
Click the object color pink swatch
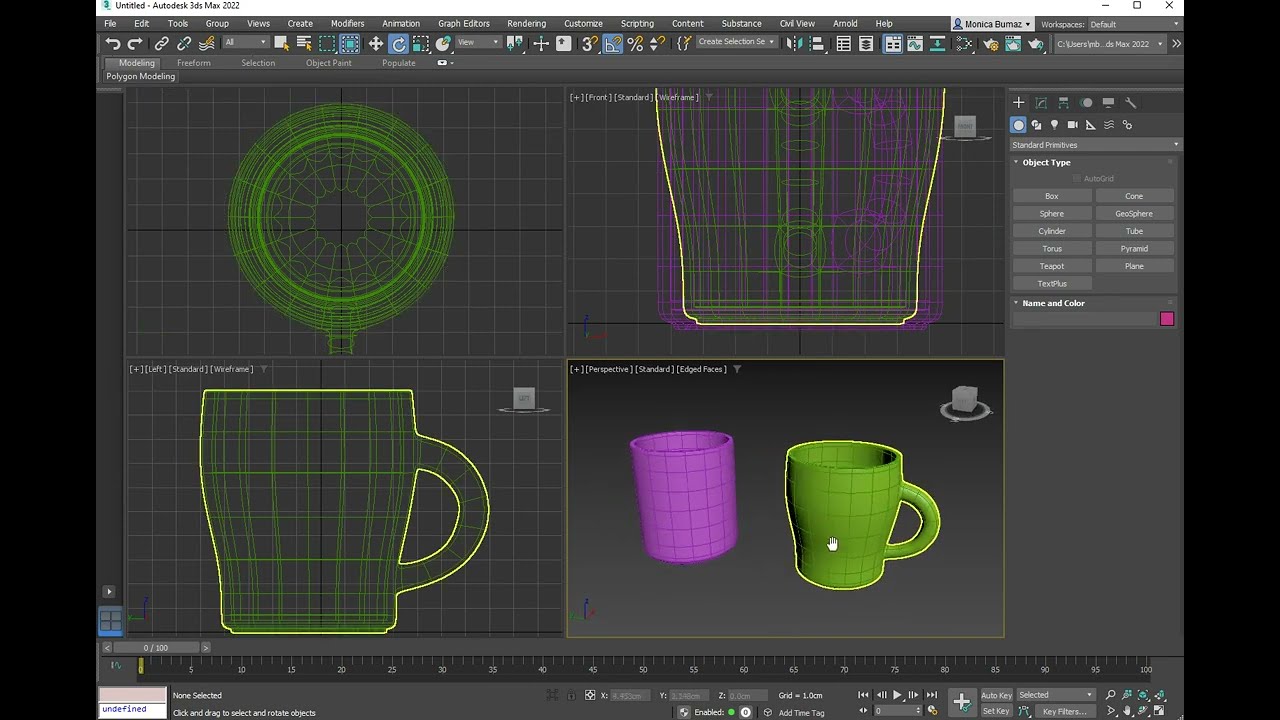[1167, 319]
